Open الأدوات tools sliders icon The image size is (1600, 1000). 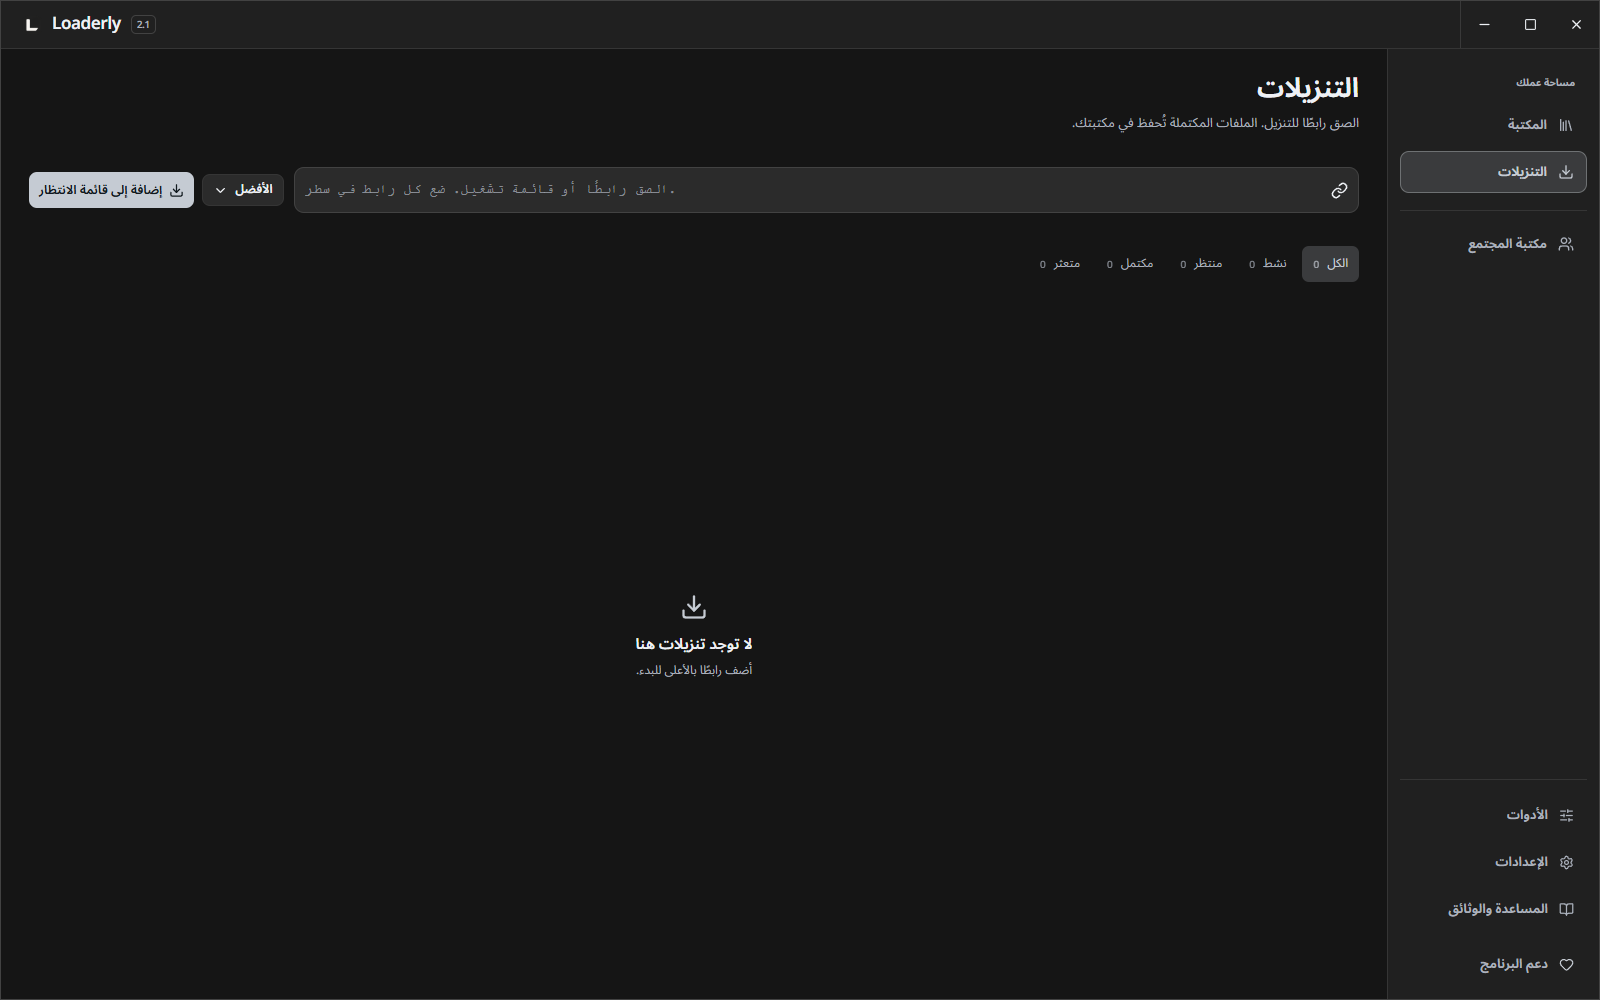[x=1566, y=815]
